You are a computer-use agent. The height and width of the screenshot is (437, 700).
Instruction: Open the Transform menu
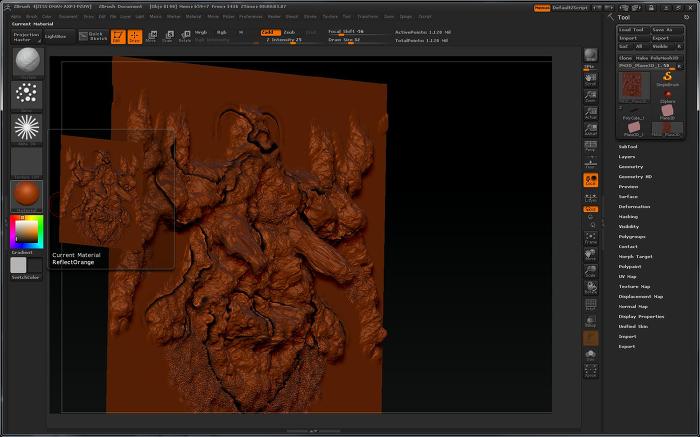click(367, 17)
